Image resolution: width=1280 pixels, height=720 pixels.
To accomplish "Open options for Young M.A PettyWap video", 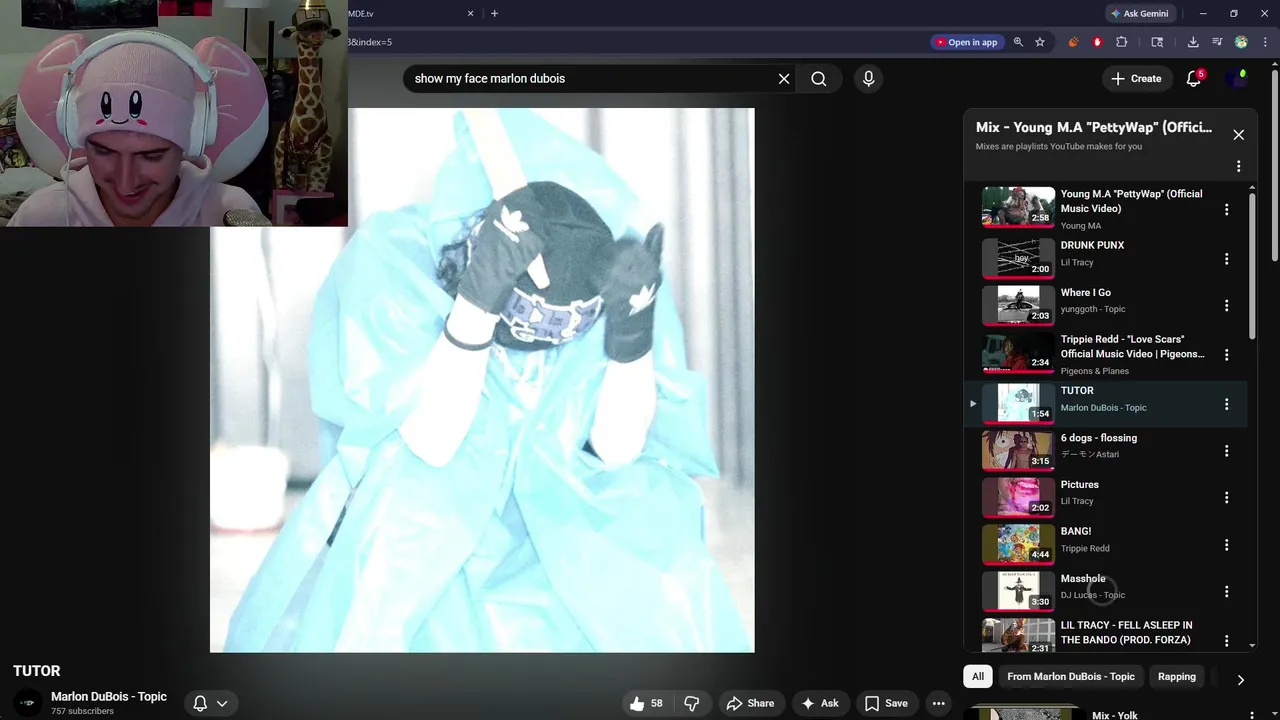I will pyautogui.click(x=1226, y=209).
